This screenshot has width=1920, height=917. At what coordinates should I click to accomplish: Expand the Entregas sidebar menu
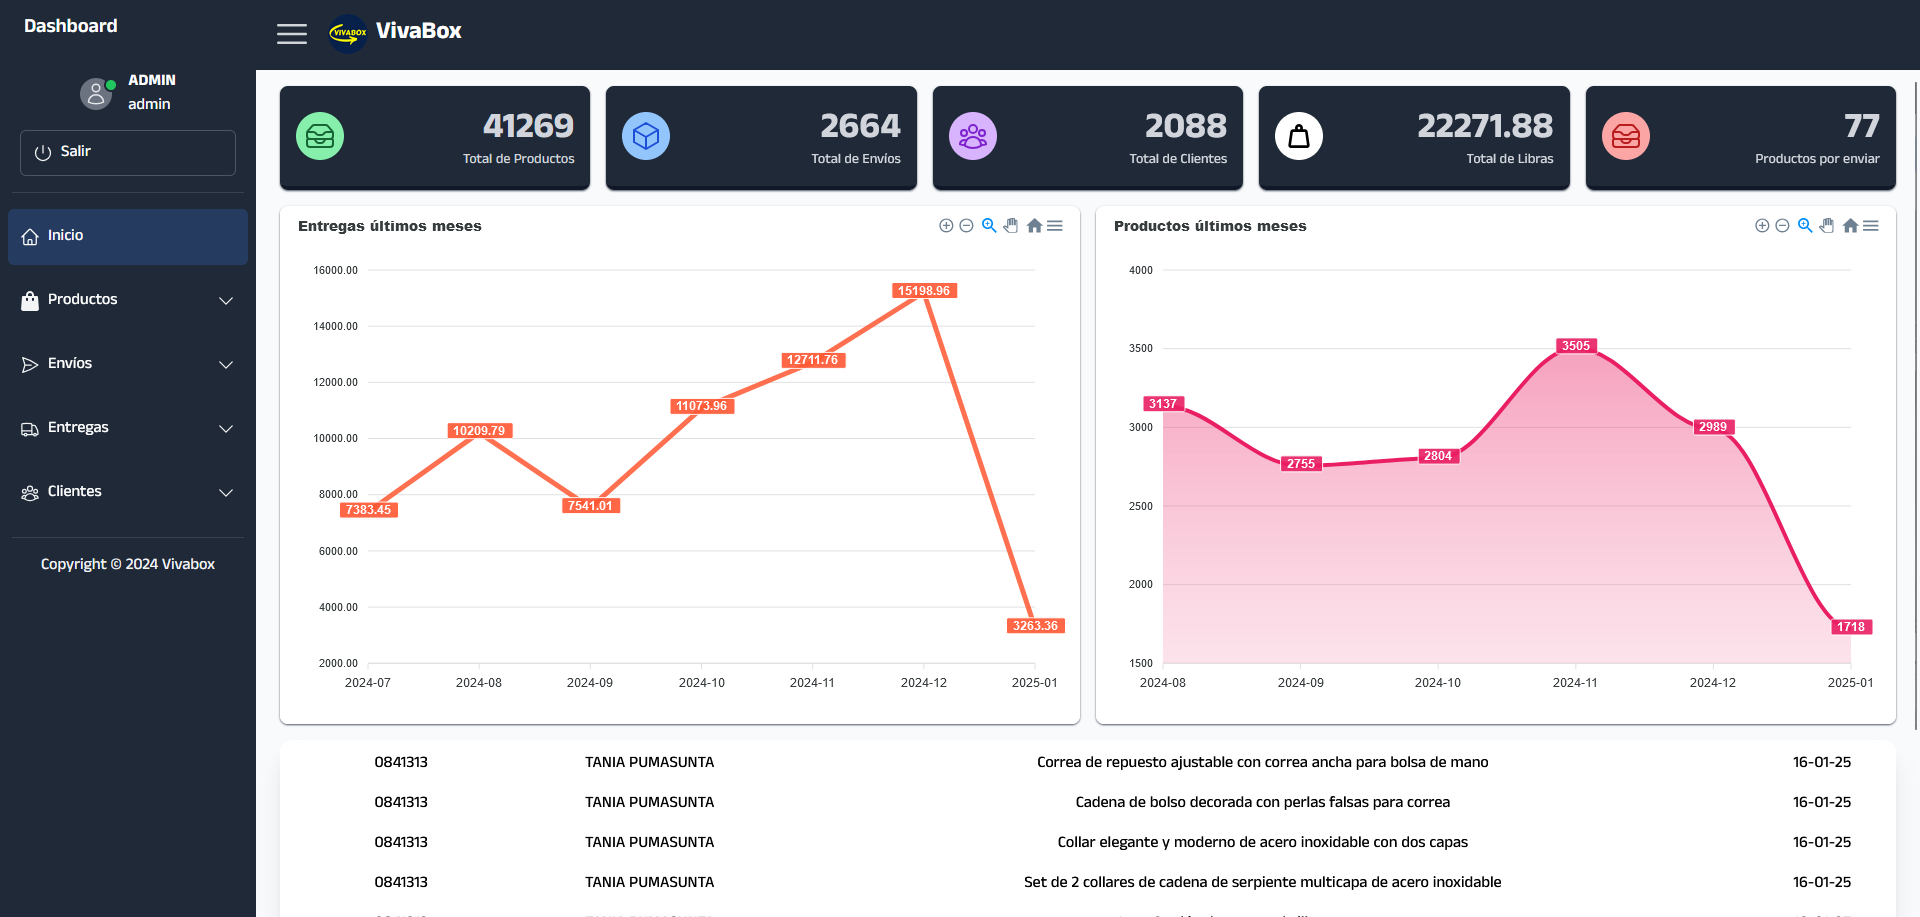point(128,428)
